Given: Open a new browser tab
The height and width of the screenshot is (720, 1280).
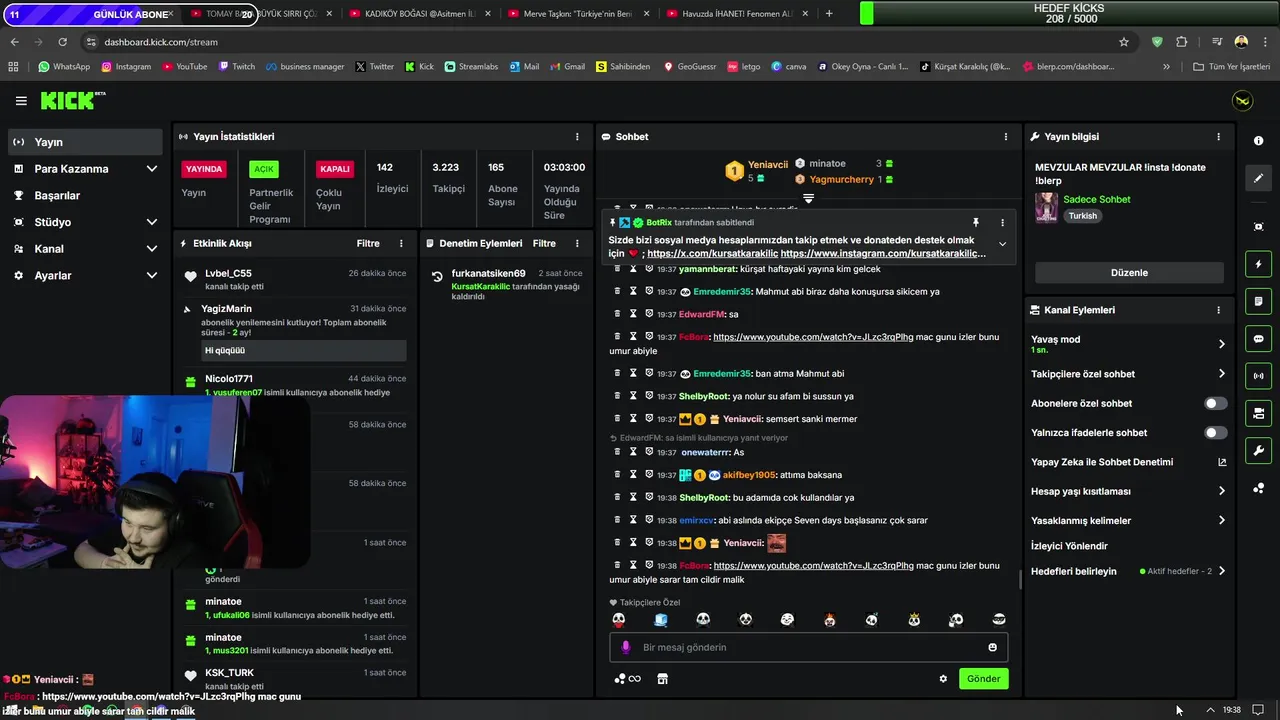Looking at the screenshot, I should click(x=829, y=14).
